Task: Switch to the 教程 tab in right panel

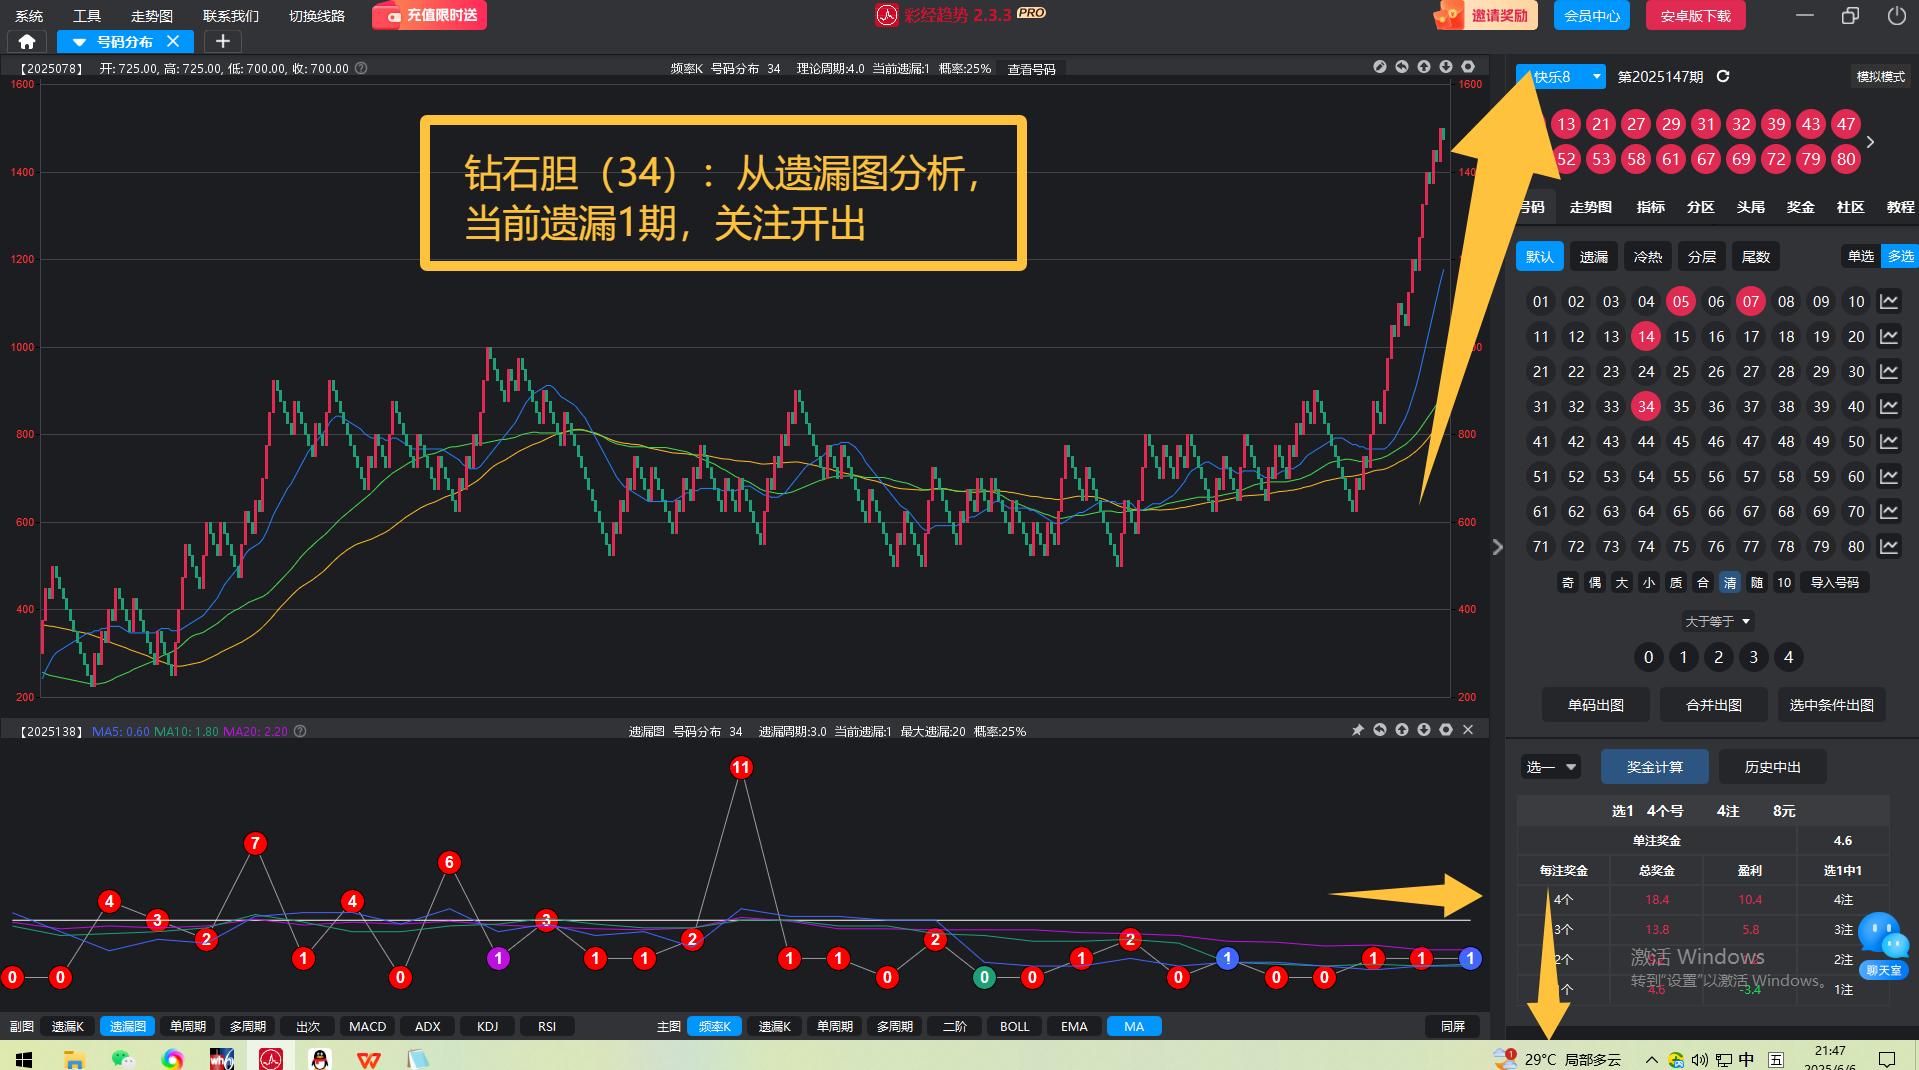Action: (1901, 207)
